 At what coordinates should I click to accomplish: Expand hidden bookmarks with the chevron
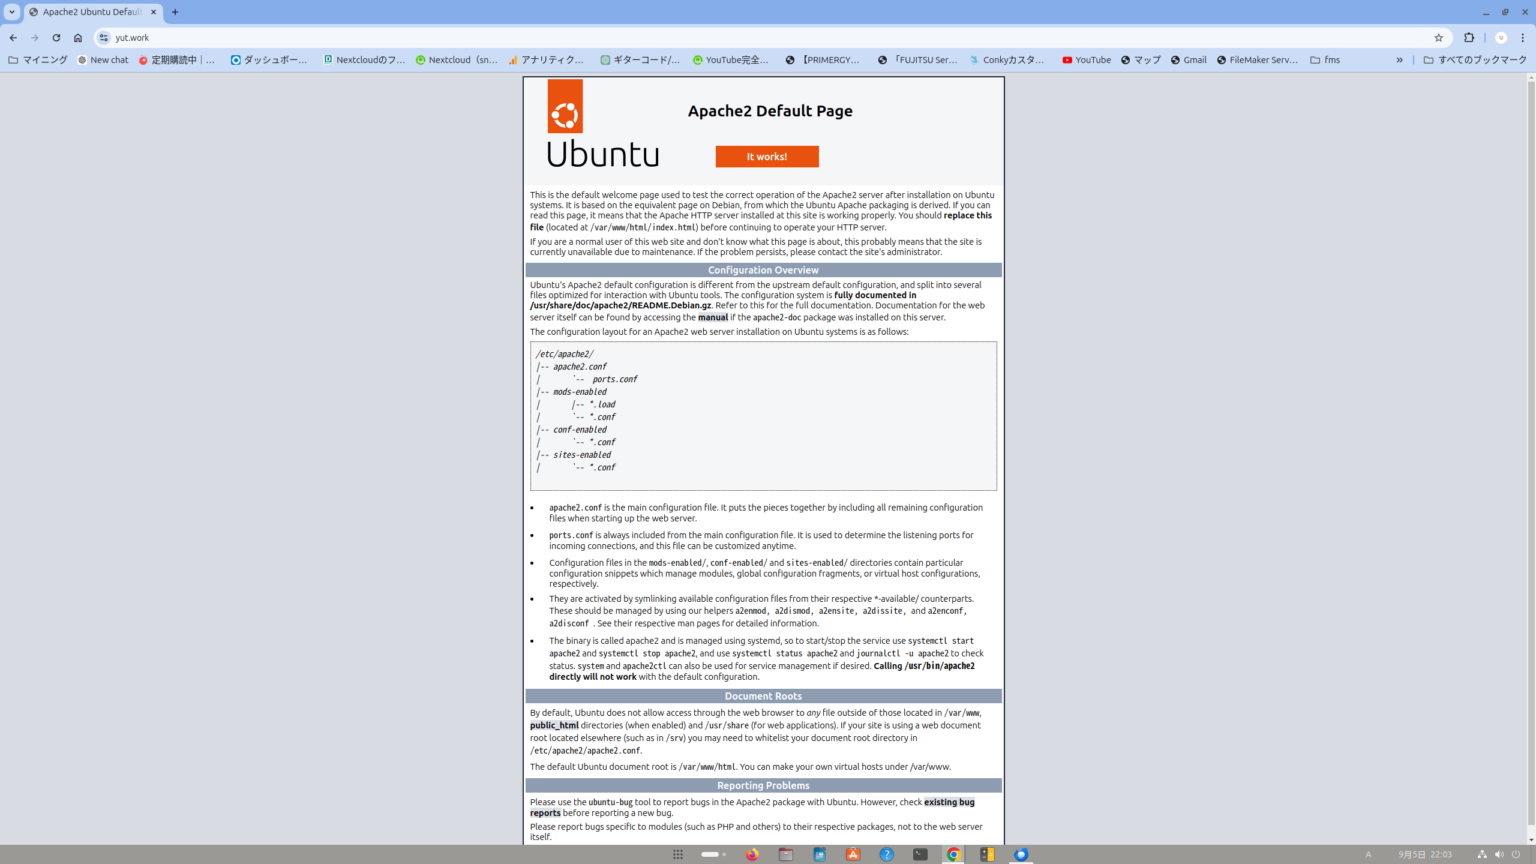click(1399, 60)
